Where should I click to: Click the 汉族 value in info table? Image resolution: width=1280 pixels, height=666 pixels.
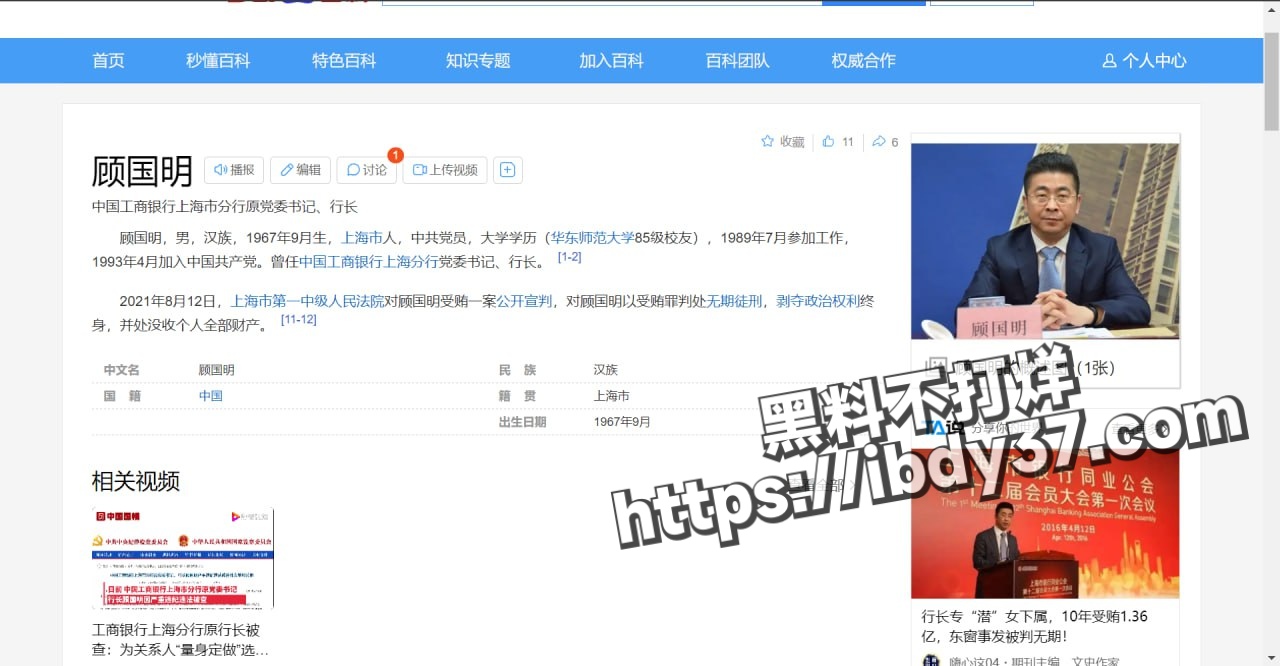coord(606,370)
